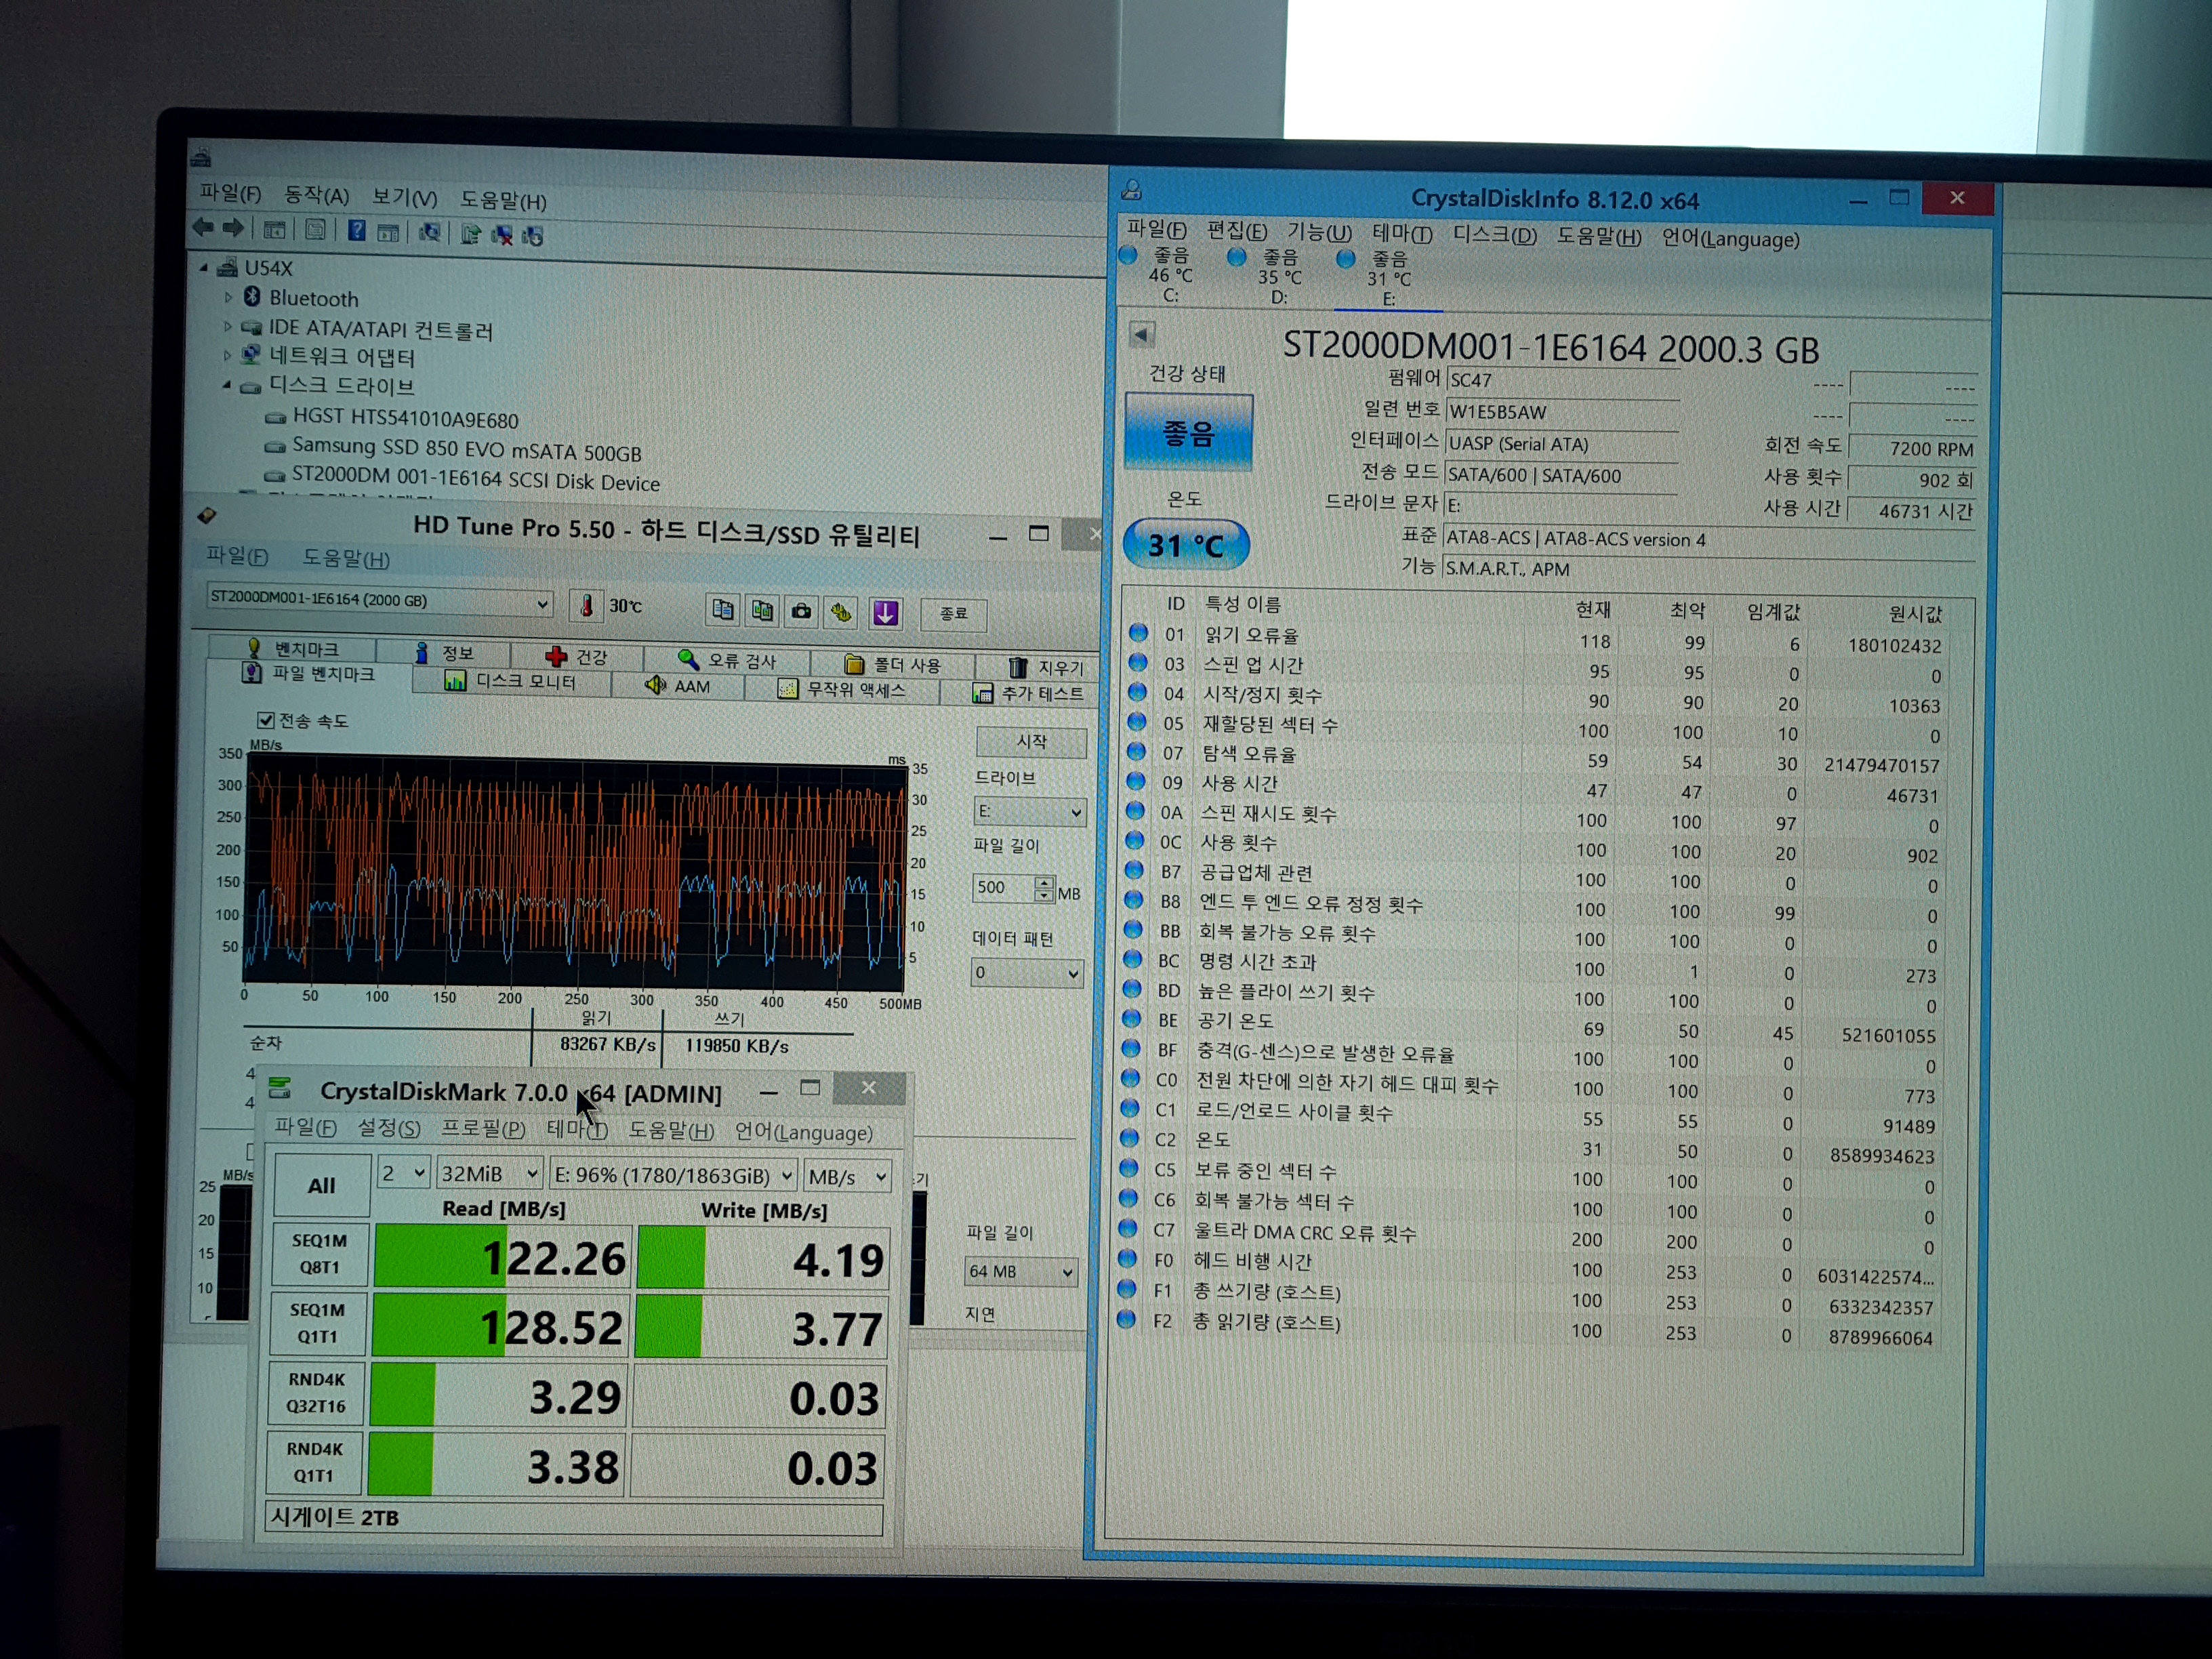Click the 시작 button in HD Tune
This screenshot has width=2212, height=1659.
[1031, 742]
